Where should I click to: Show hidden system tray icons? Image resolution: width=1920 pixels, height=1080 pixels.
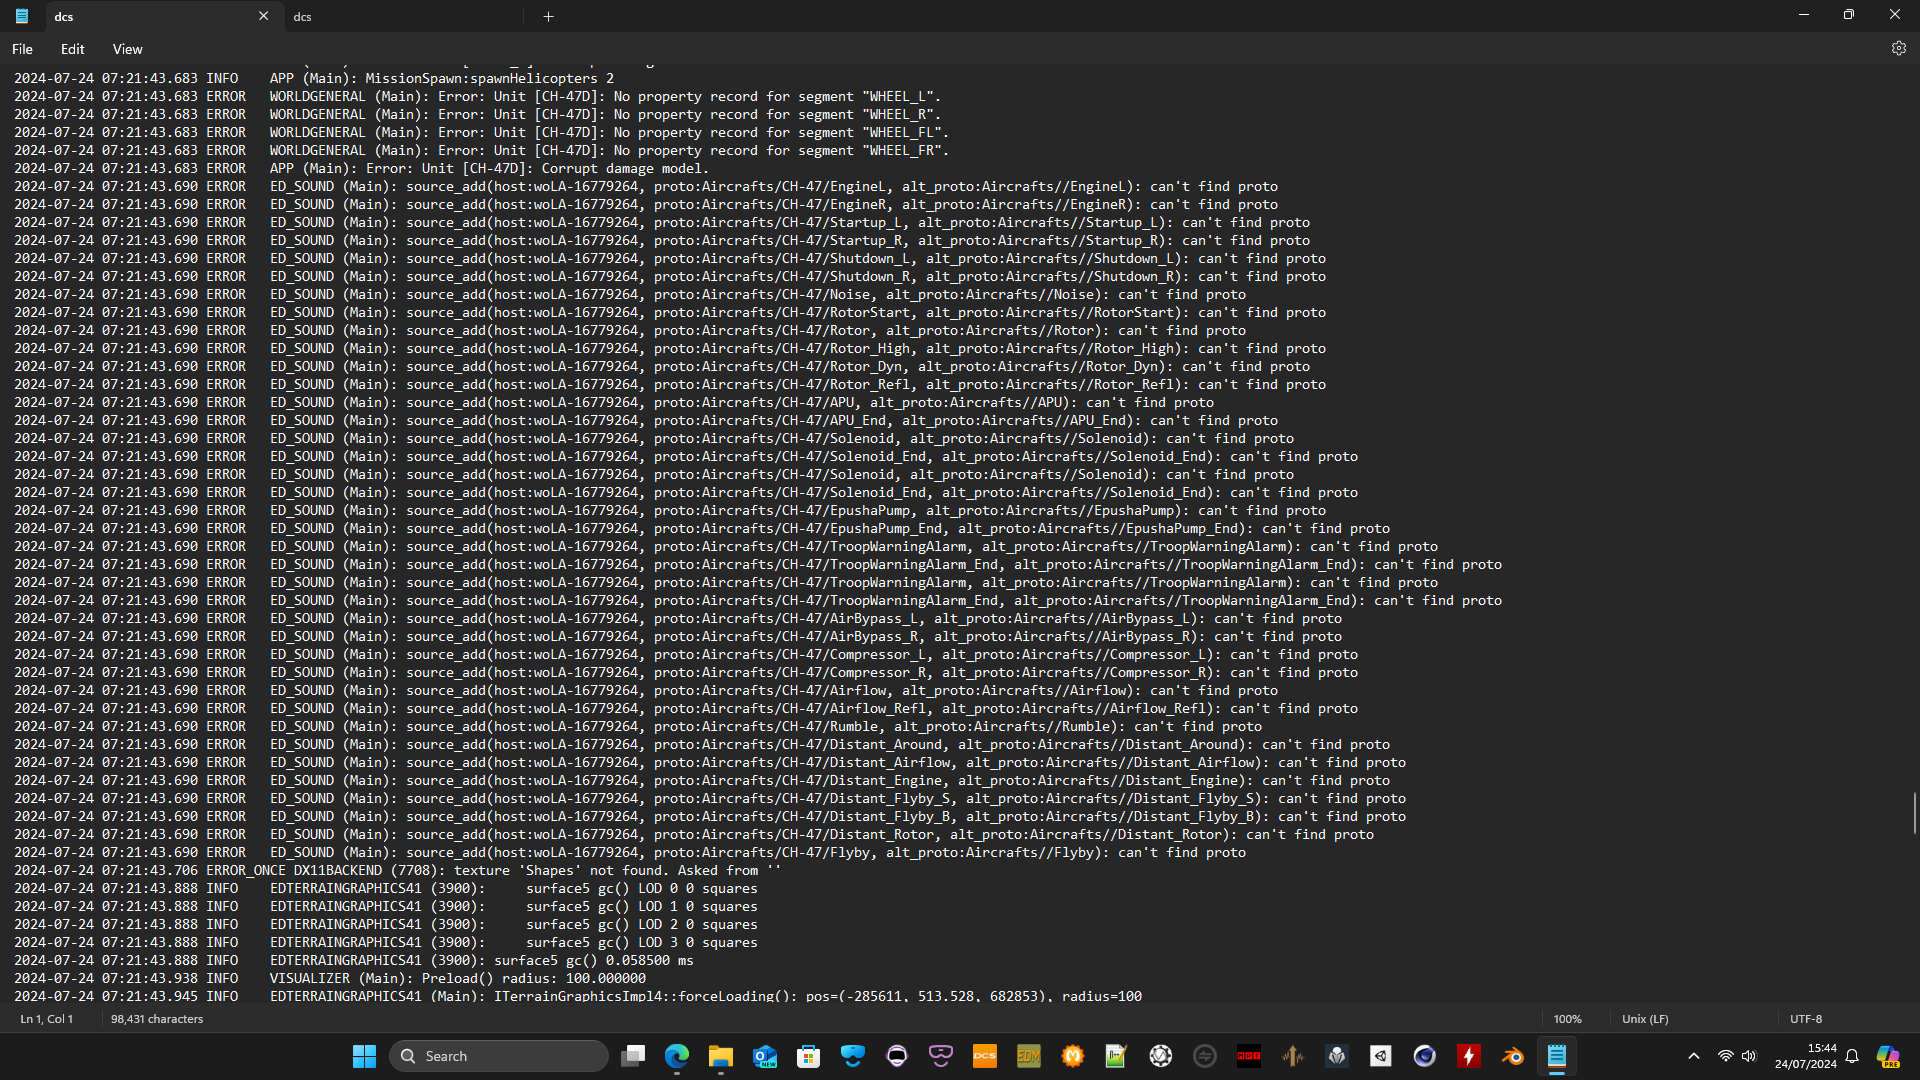point(1693,1056)
